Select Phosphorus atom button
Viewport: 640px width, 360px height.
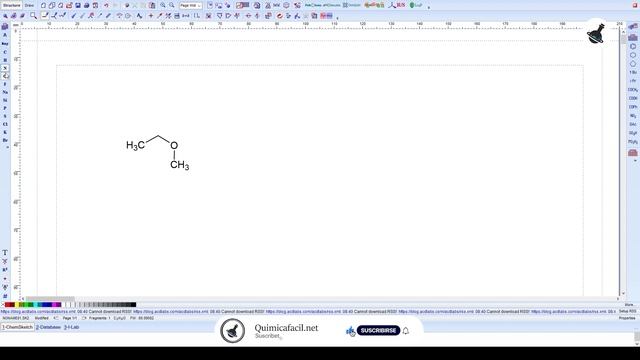pyautogui.click(x=5, y=108)
